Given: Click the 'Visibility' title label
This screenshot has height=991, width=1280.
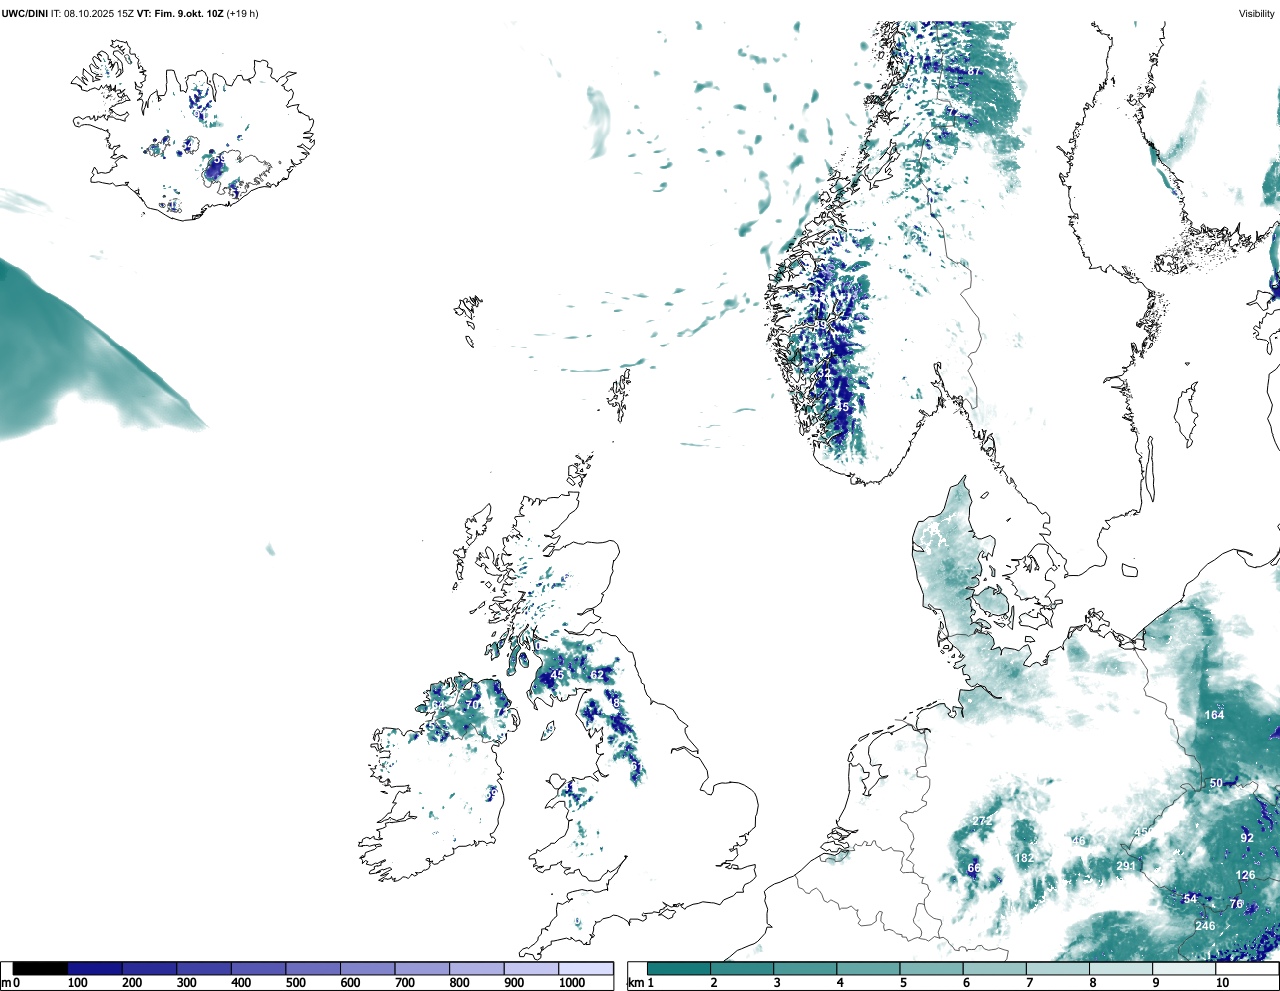Looking at the screenshot, I should pyautogui.click(x=1256, y=14).
